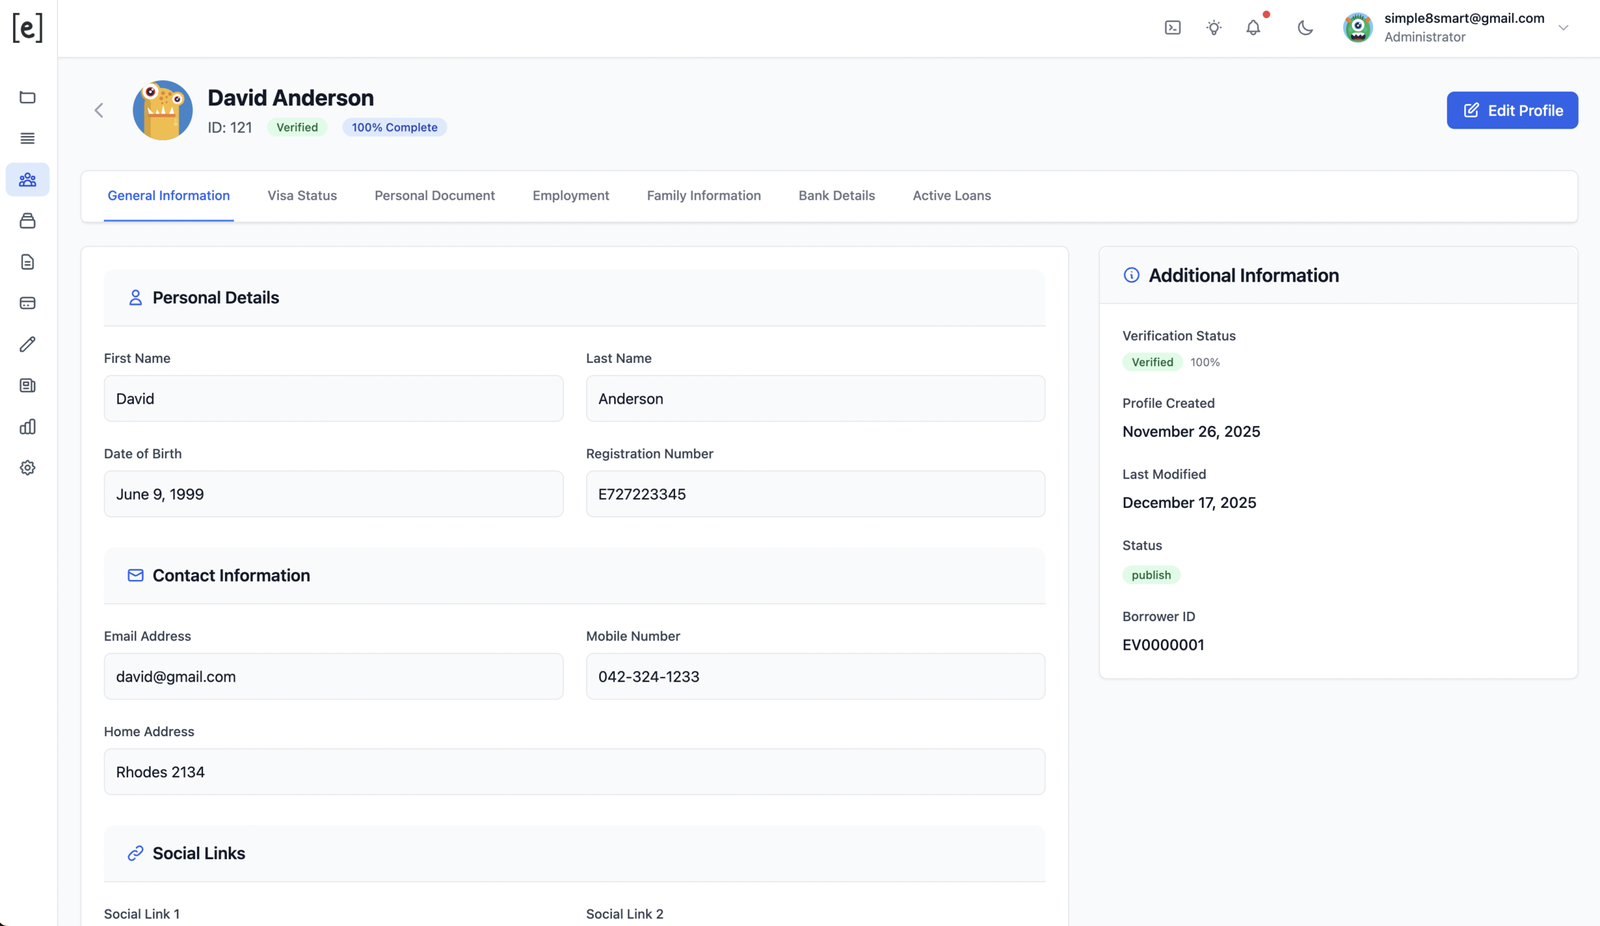Switch to the Visa Status tab

pyautogui.click(x=302, y=196)
